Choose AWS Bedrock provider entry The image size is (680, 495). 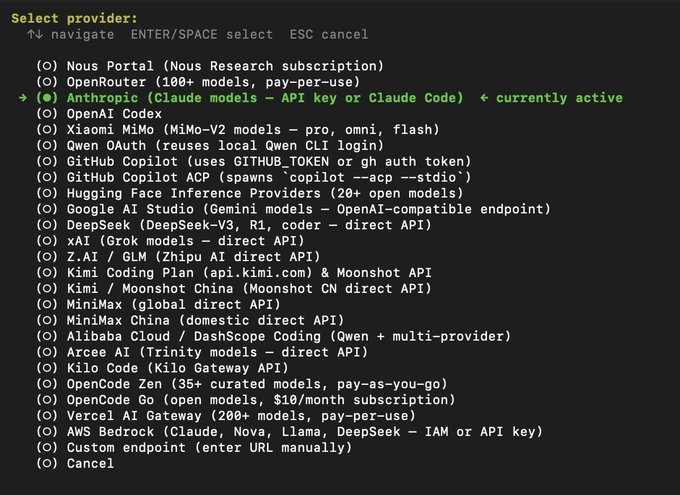tap(290, 432)
